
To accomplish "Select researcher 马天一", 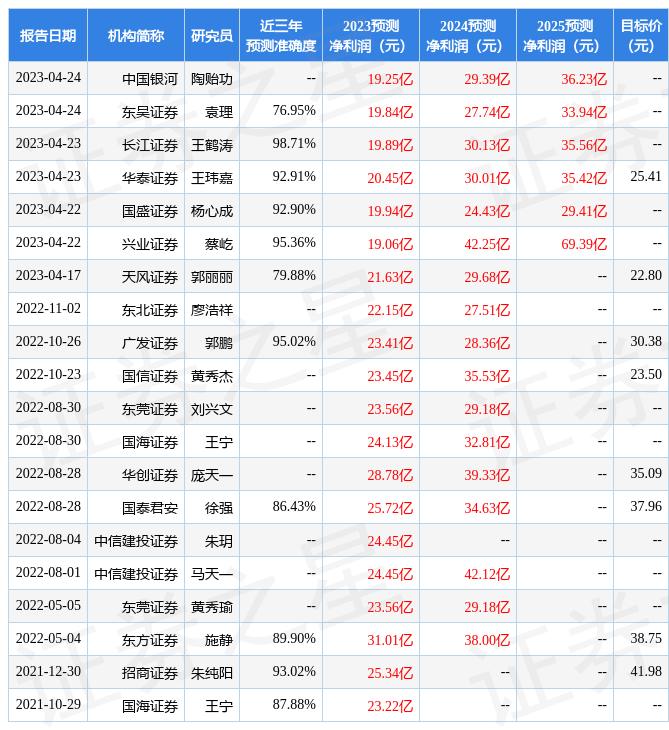I will coord(212,575).
